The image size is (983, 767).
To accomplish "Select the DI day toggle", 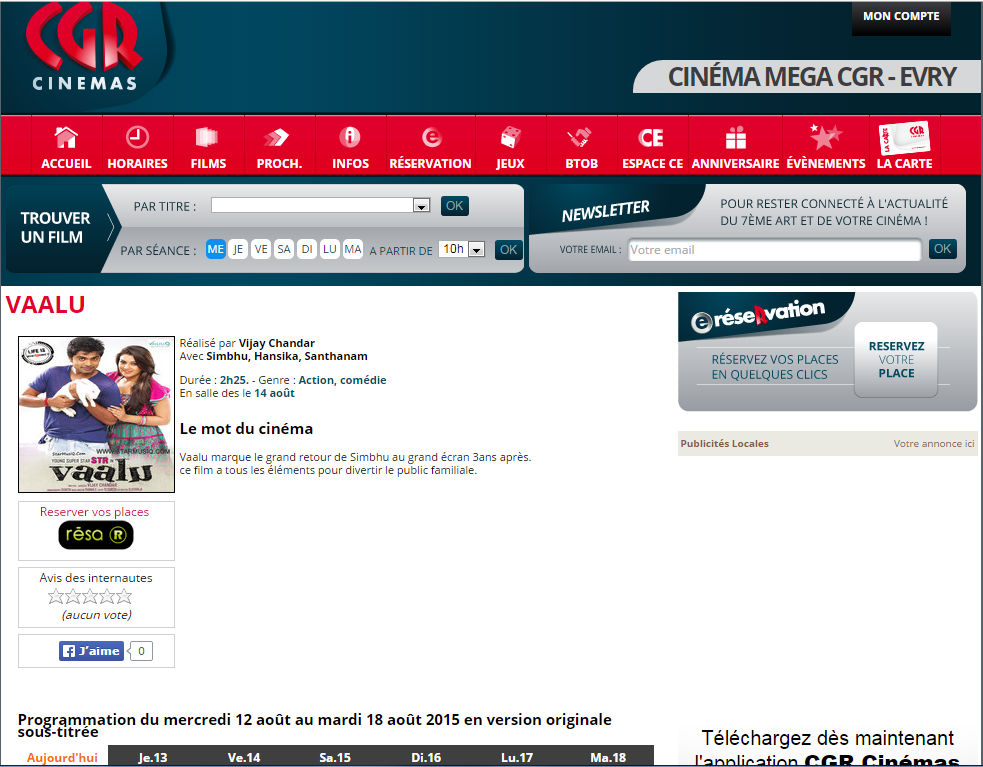I will pyautogui.click(x=307, y=249).
